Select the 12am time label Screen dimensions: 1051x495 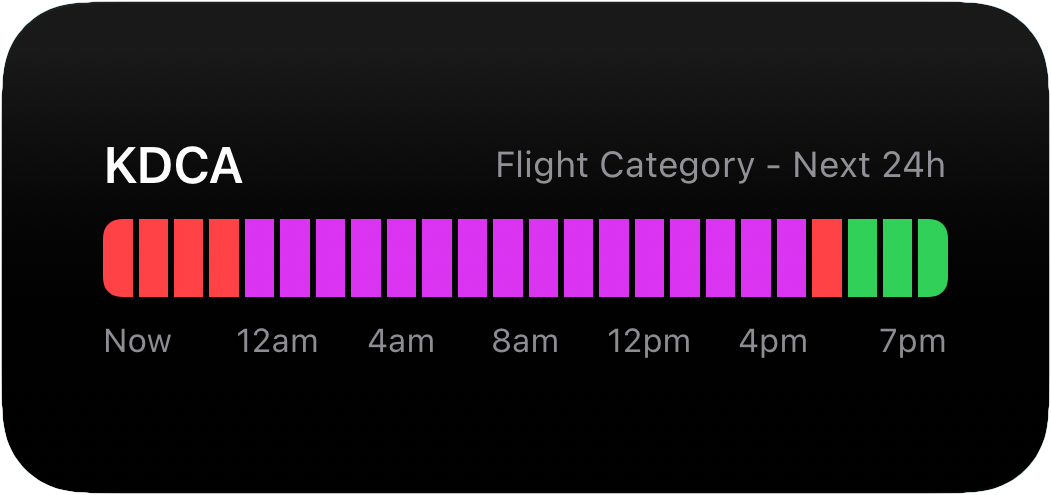(x=277, y=341)
